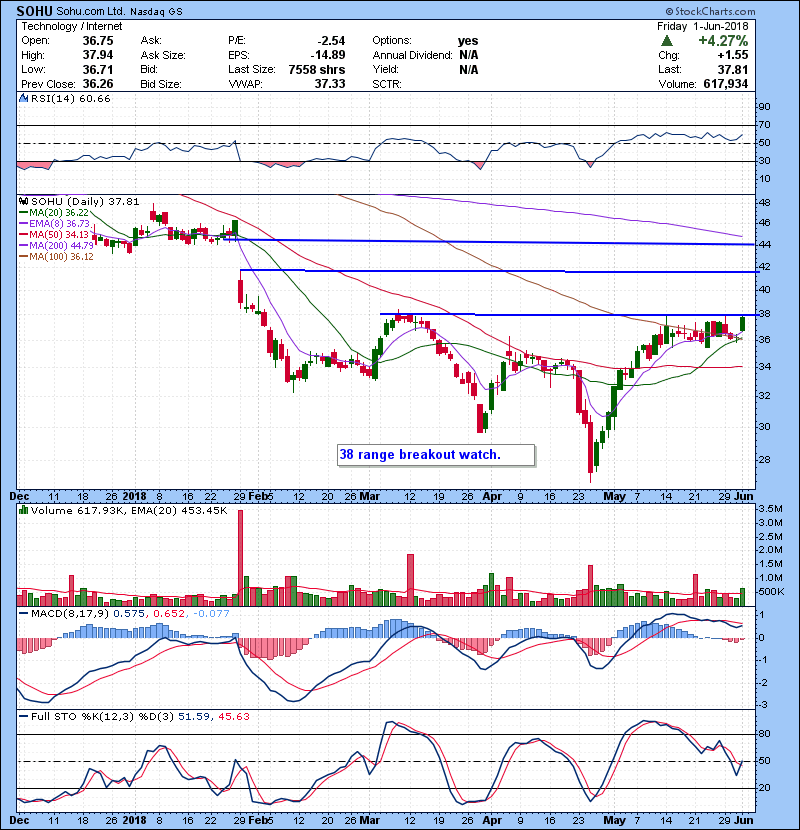Select the P/E value -2.54

[331, 41]
